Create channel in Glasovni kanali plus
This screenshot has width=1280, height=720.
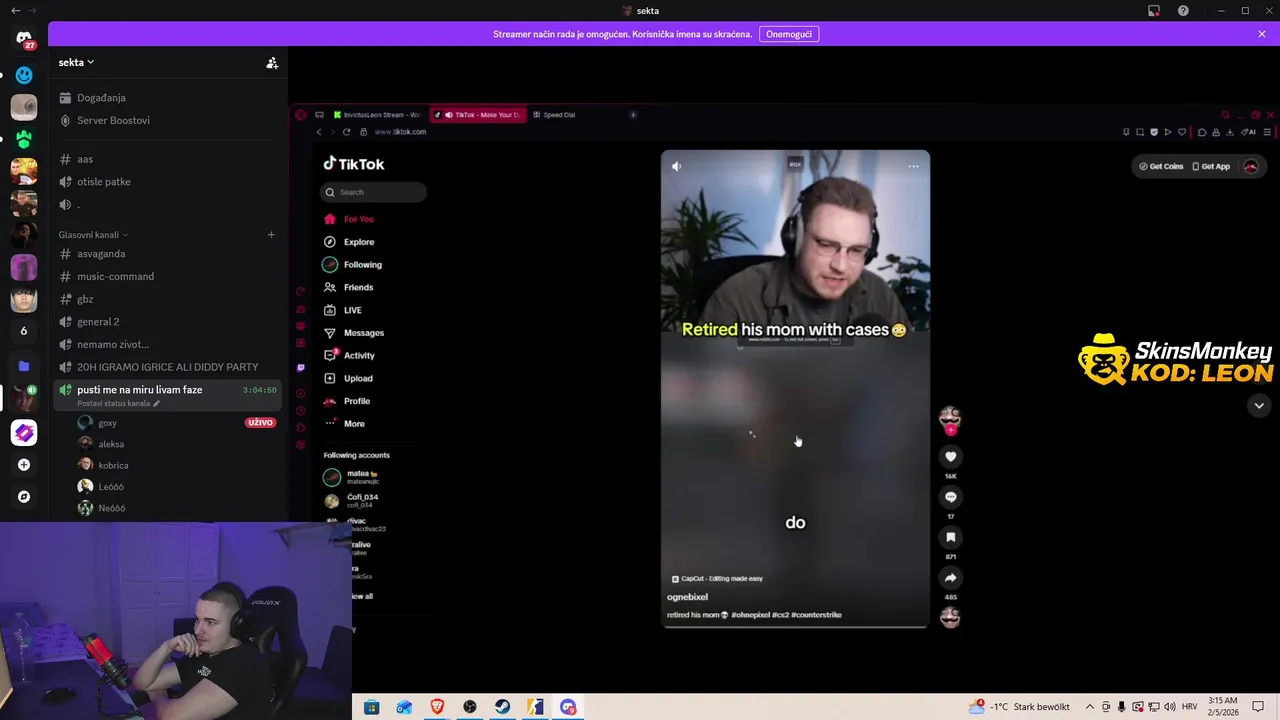(x=271, y=235)
